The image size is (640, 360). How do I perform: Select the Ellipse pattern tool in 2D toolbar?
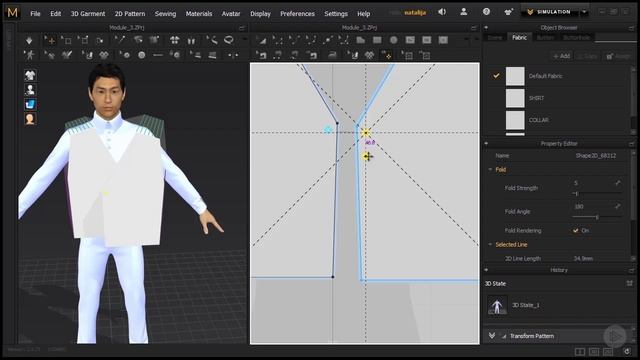point(393,40)
